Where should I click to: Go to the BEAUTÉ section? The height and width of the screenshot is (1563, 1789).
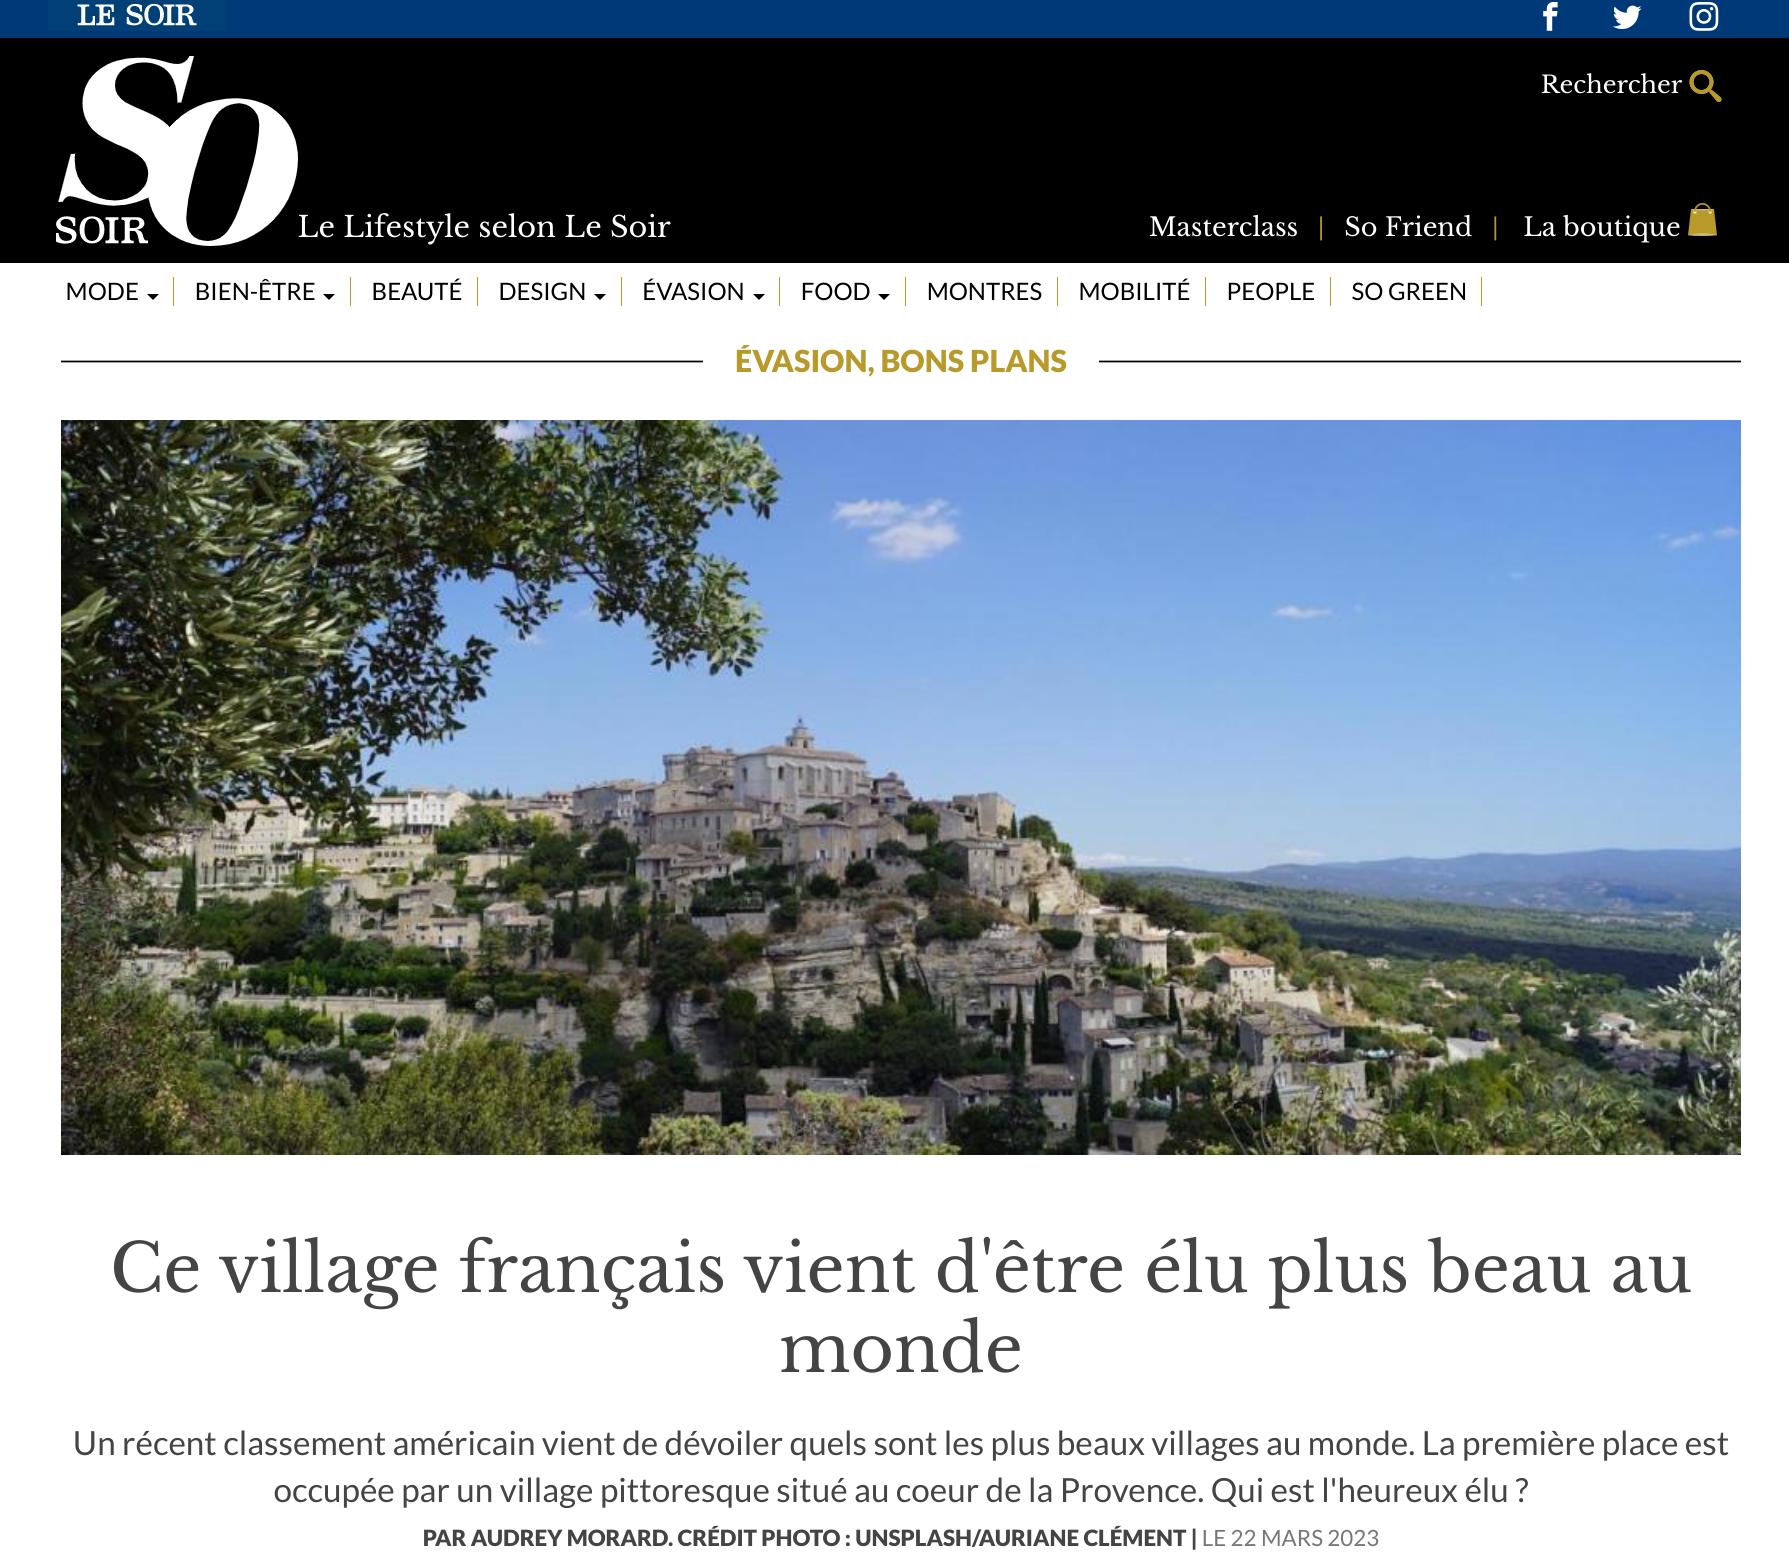click(416, 292)
